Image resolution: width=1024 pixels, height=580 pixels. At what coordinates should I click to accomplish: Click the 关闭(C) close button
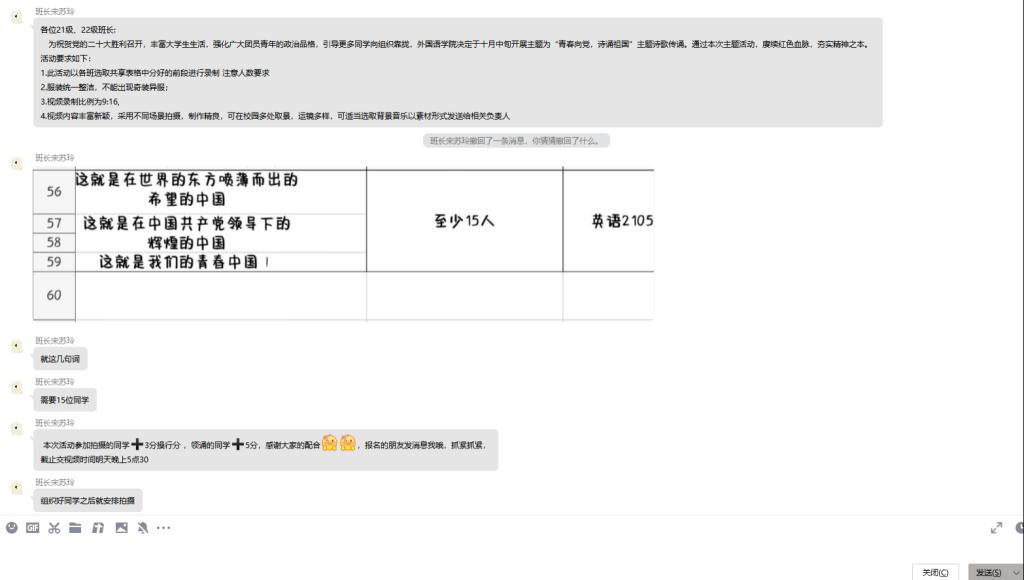point(934,572)
